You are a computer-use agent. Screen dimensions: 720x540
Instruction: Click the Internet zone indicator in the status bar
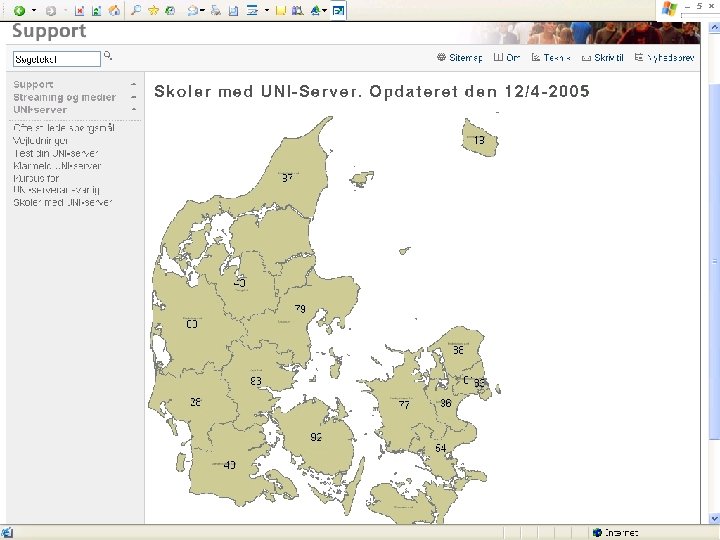point(615,533)
